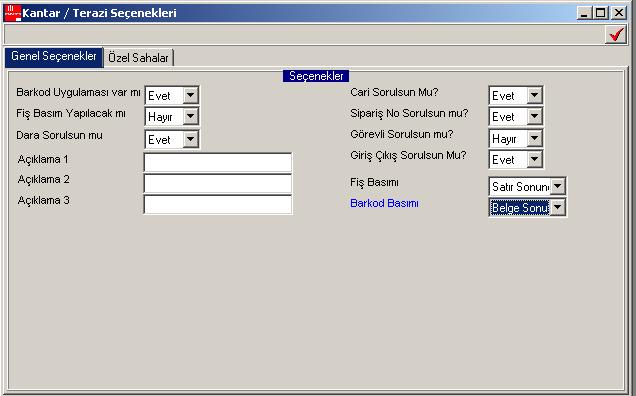Screen dimensions: 636x396
Task: Click the Barkod Basımı blue label
Action: point(384,203)
